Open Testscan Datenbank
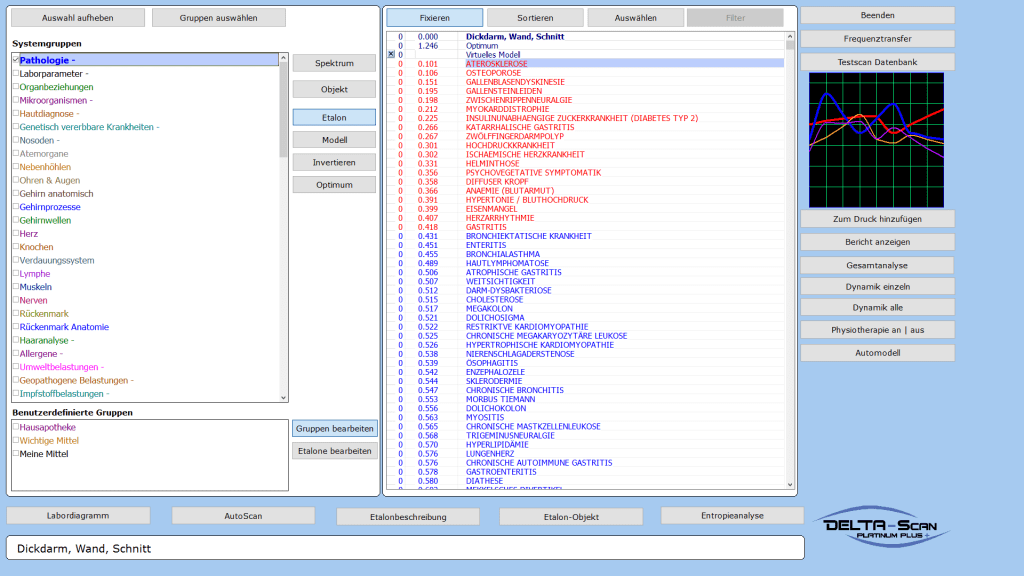 click(877, 62)
